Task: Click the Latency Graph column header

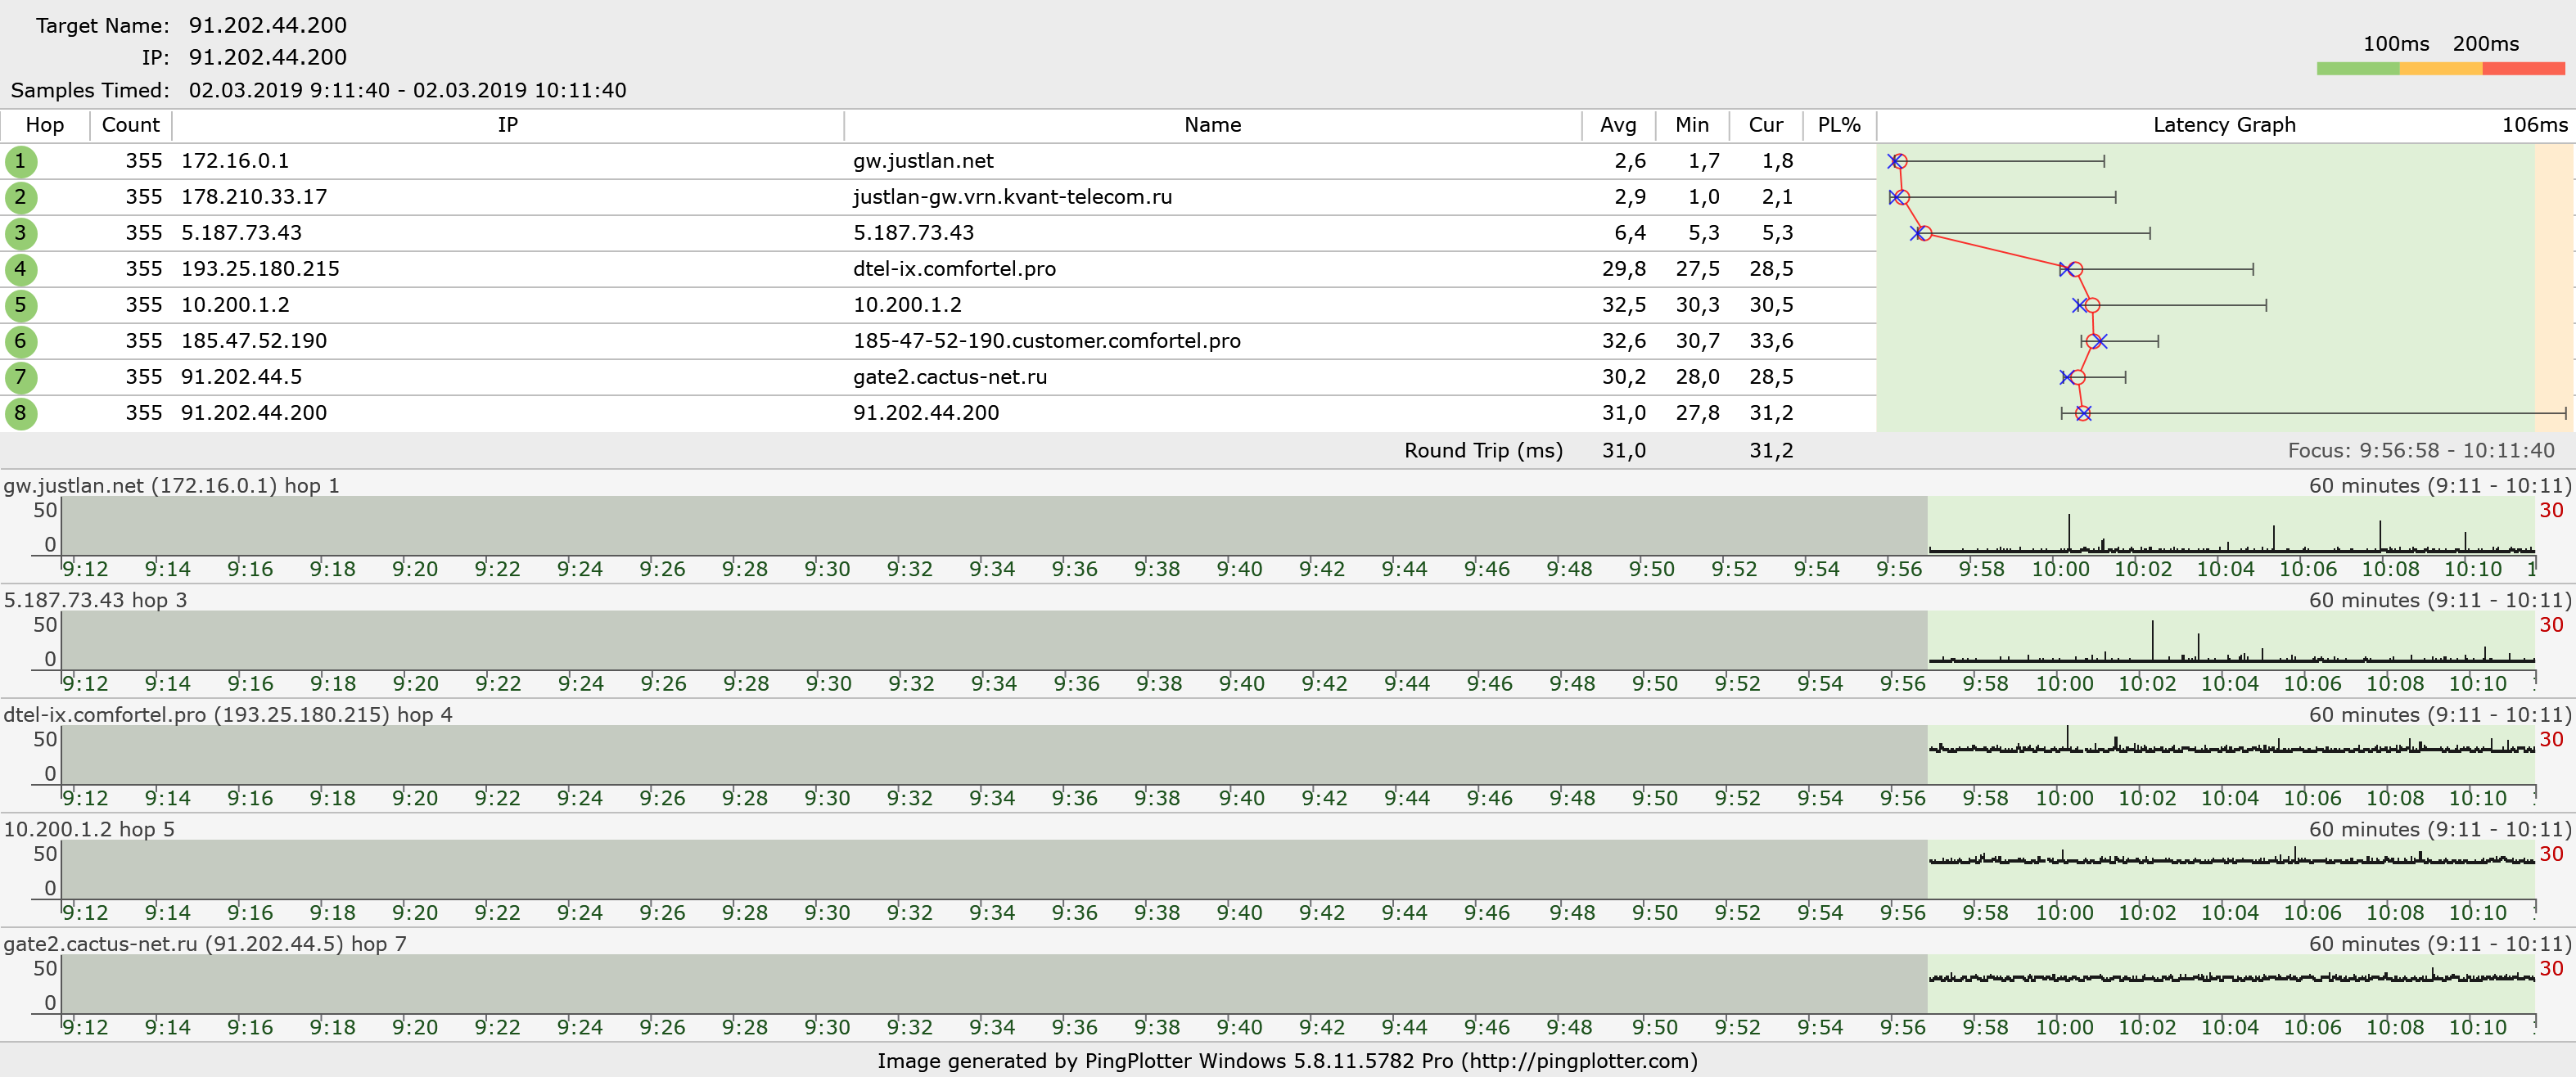Action: (2225, 125)
